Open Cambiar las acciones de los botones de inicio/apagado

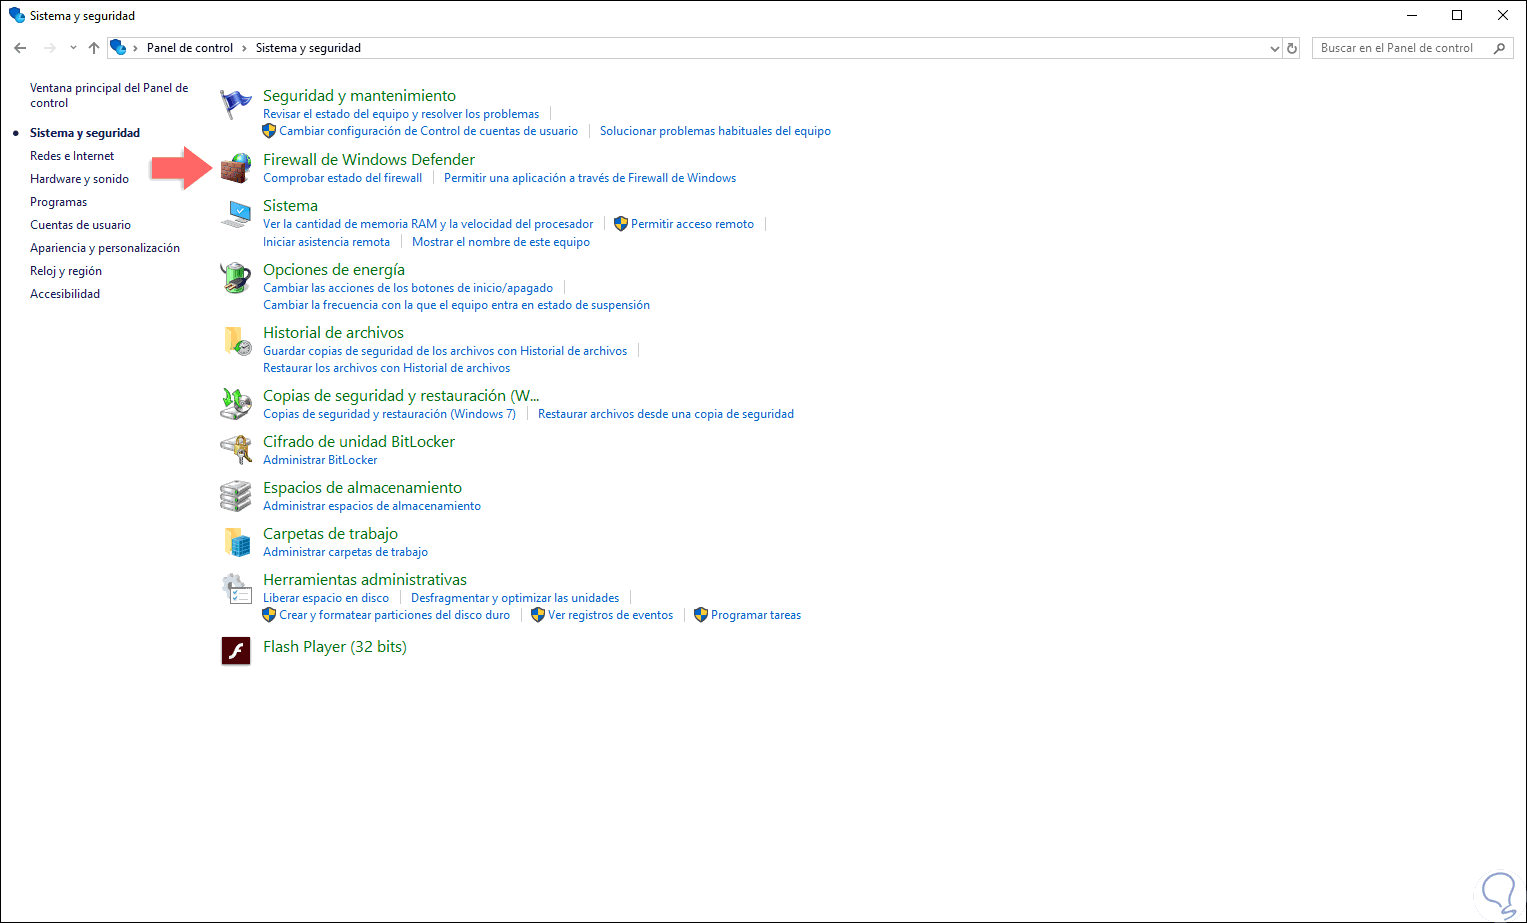408,288
